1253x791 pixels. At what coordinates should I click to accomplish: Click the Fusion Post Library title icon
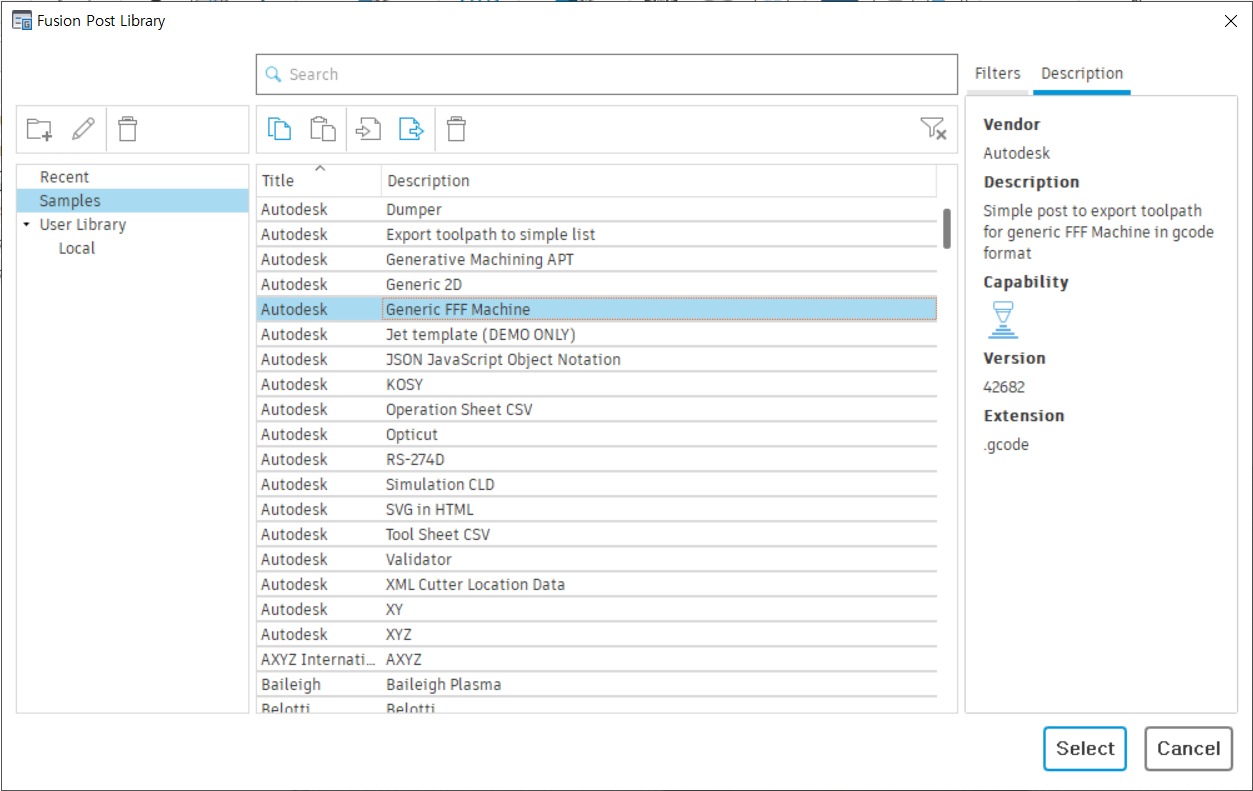click(21, 20)
